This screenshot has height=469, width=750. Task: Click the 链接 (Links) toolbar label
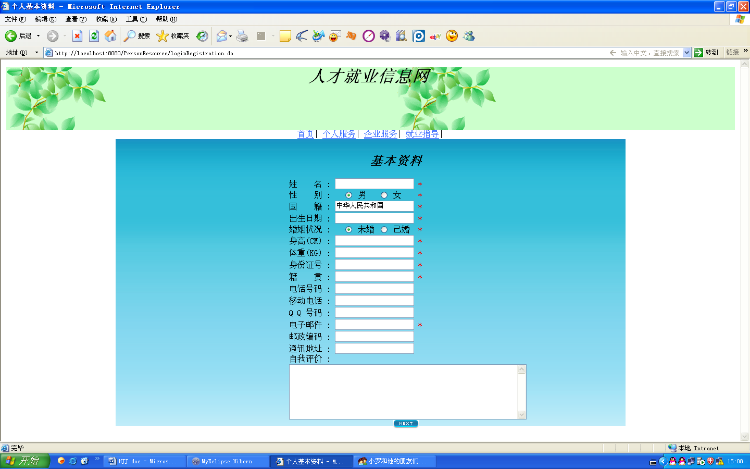tap(732, 52)
